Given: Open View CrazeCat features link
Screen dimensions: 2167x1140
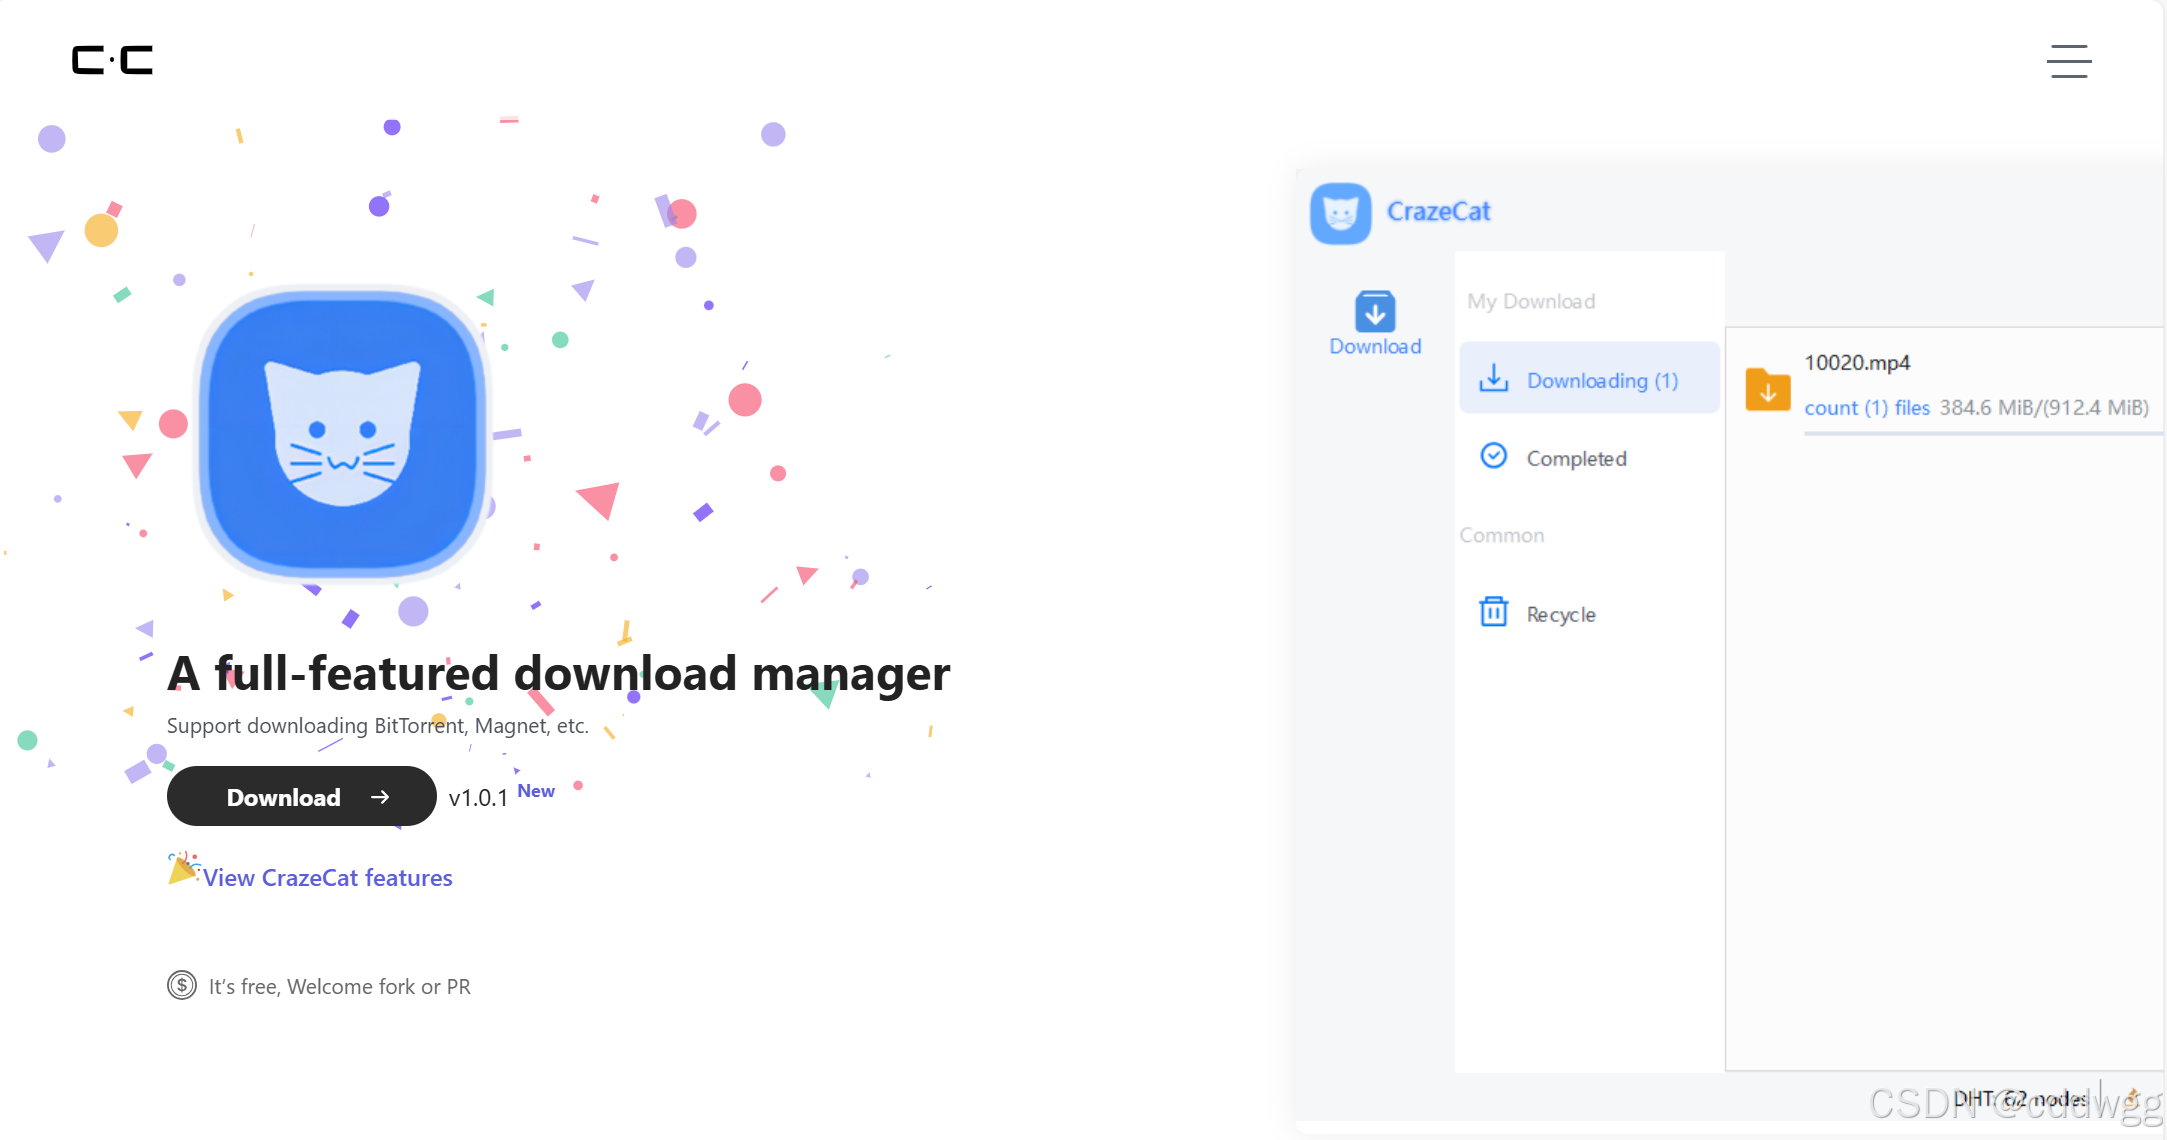Looking at the screenshot, I should (x=328, y=877).
